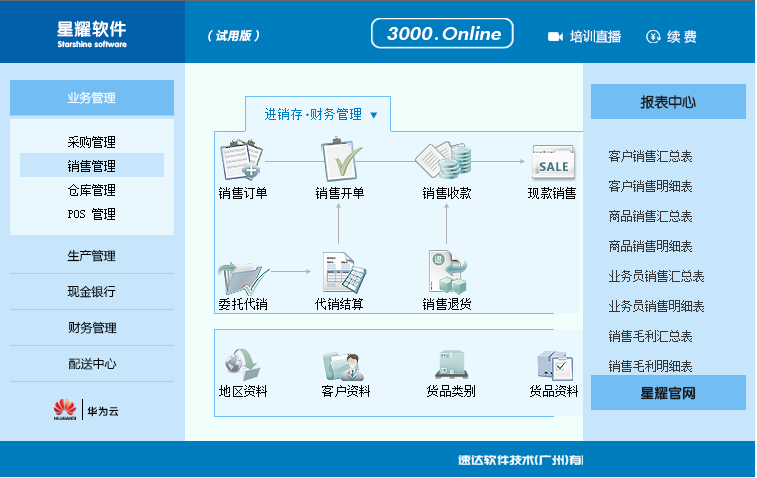
Task: Open the 报表中心 header button
Action: pyautogui.click(x=668, y=101)
